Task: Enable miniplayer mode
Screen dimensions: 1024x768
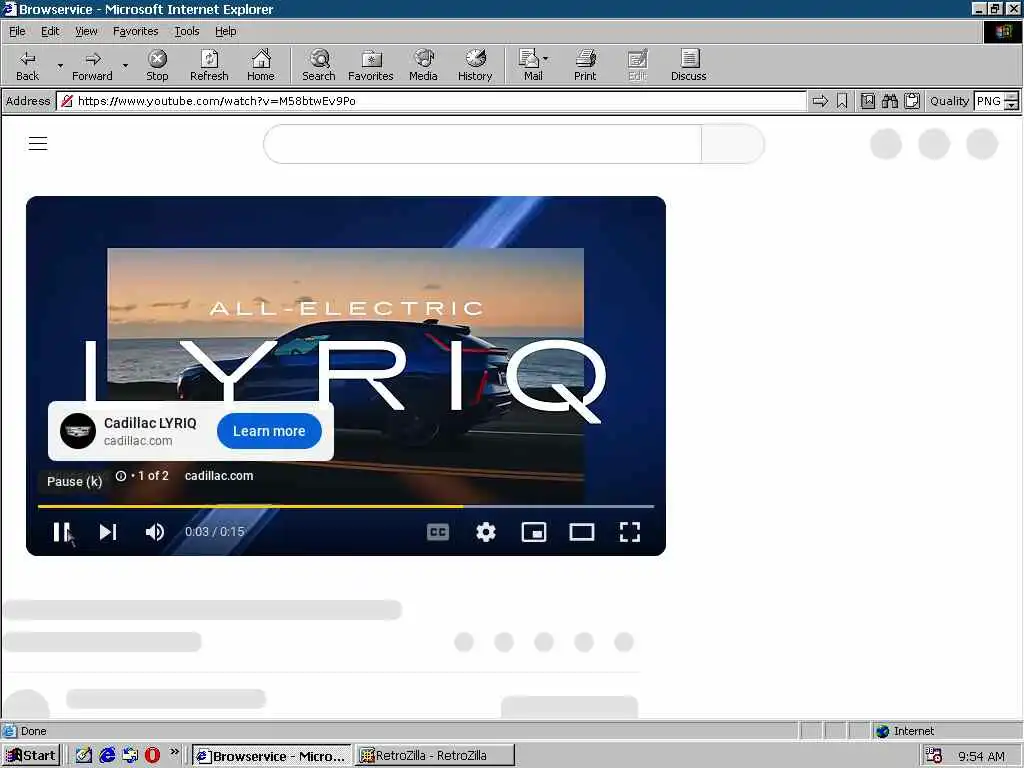Action: (x=534, y=532)
